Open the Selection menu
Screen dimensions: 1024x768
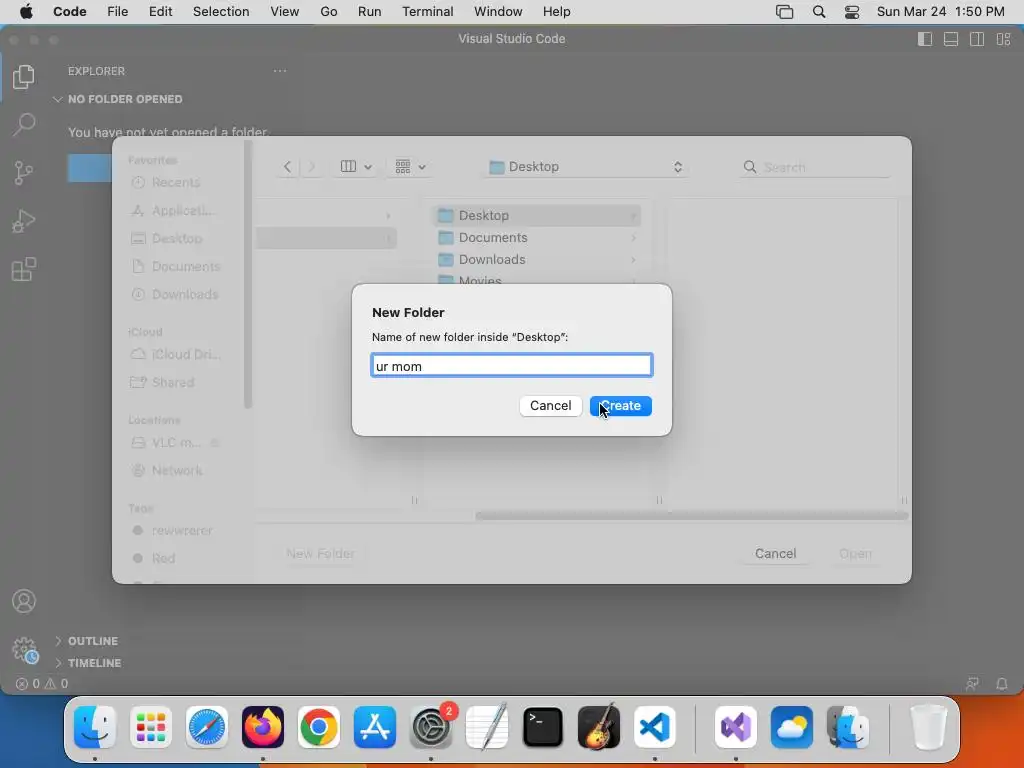(221, 12)
